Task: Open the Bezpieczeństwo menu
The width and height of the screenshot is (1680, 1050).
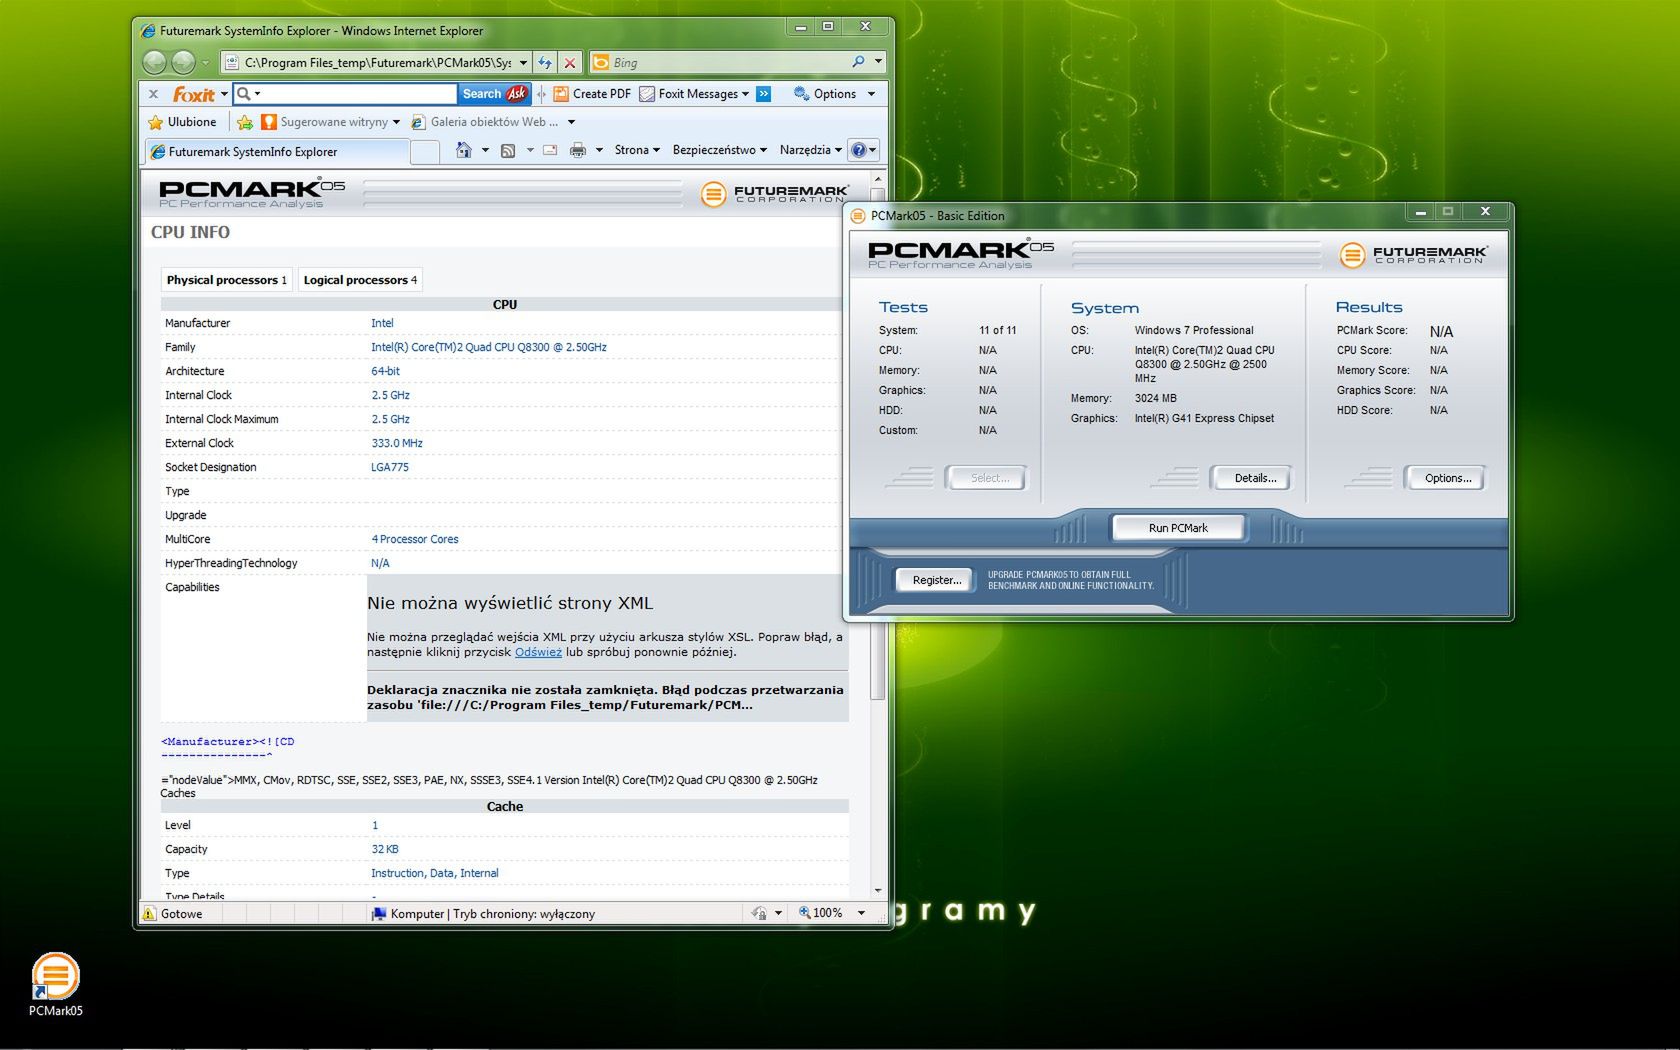Action: pyautogui.click(x=720, y=150)
